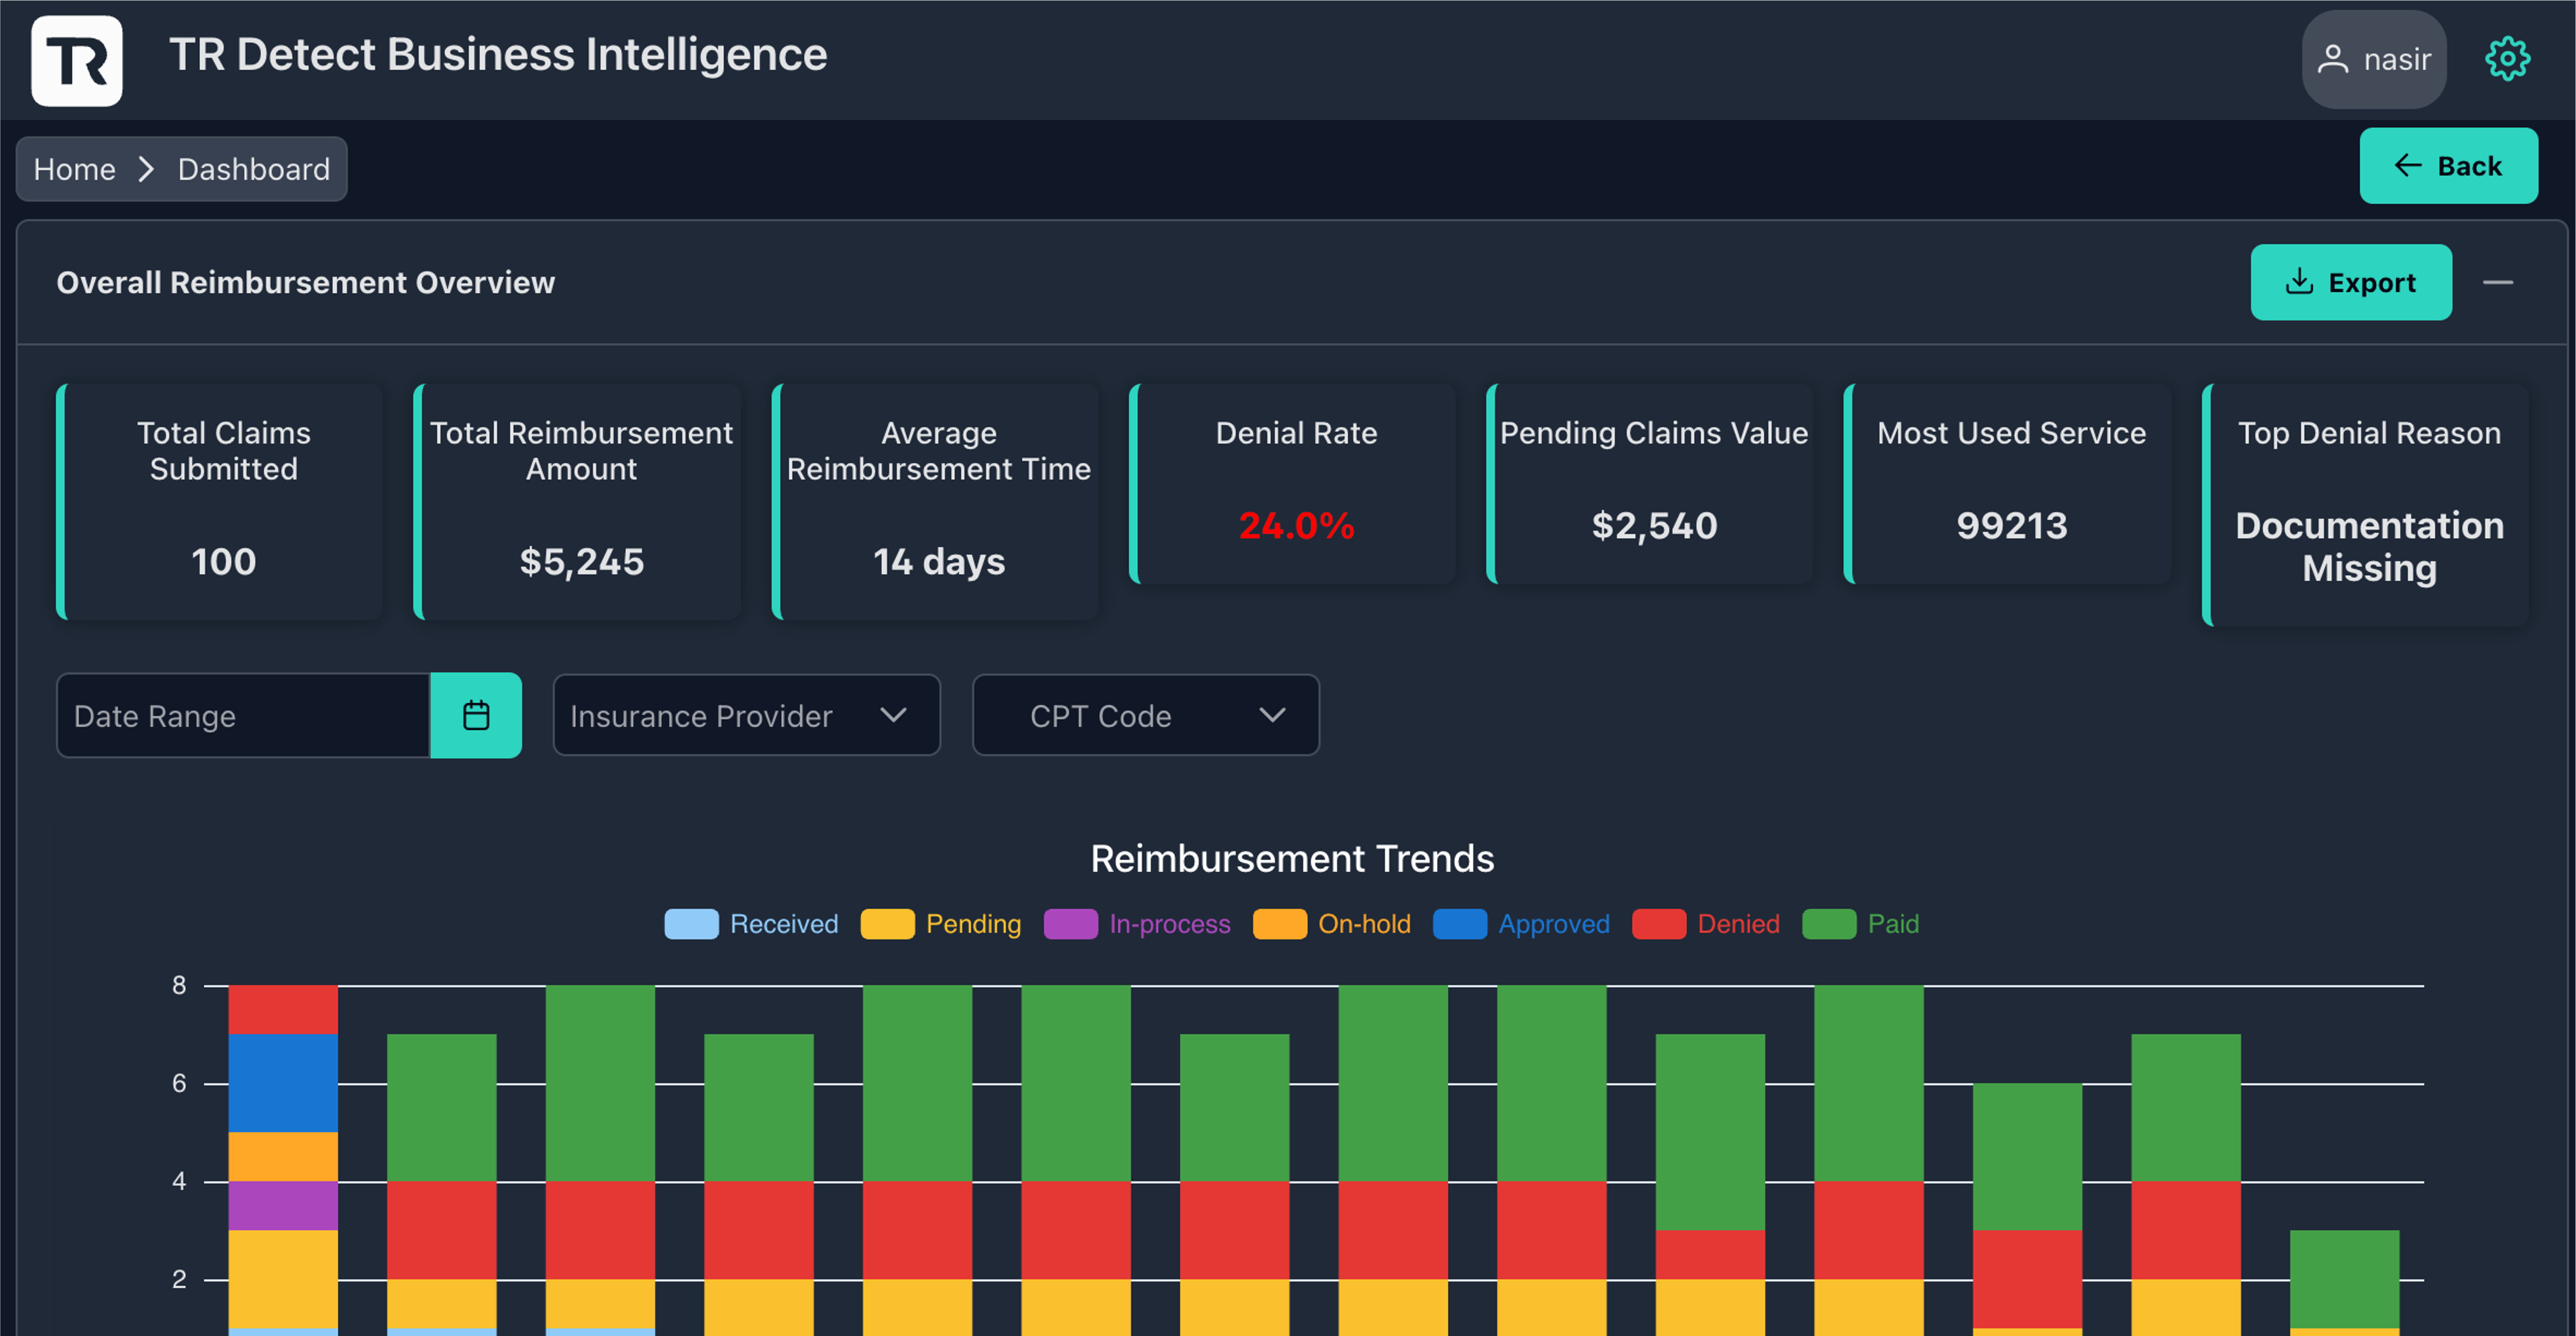This screenshot has width=2576, height=1336.
Task: Open the calendar date picker icon
Action: (x=476, y=715)
